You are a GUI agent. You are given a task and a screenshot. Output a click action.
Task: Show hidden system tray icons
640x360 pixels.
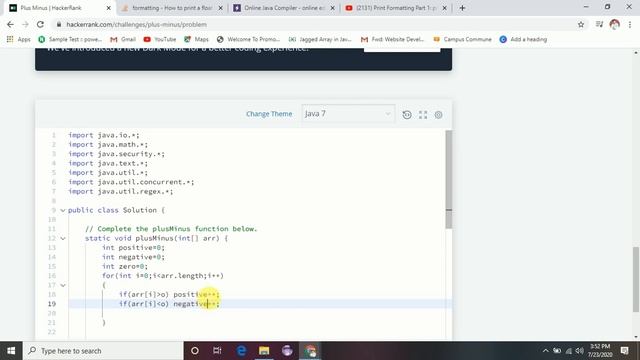[x=545, y=351]
